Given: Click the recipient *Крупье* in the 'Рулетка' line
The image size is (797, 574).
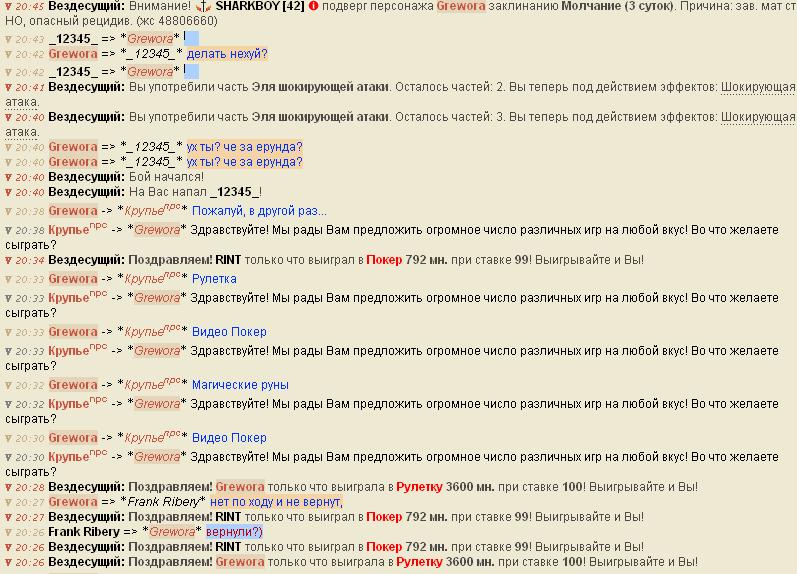Looking at the screenshot, I should pyautogui.click(x=152, y=278).
